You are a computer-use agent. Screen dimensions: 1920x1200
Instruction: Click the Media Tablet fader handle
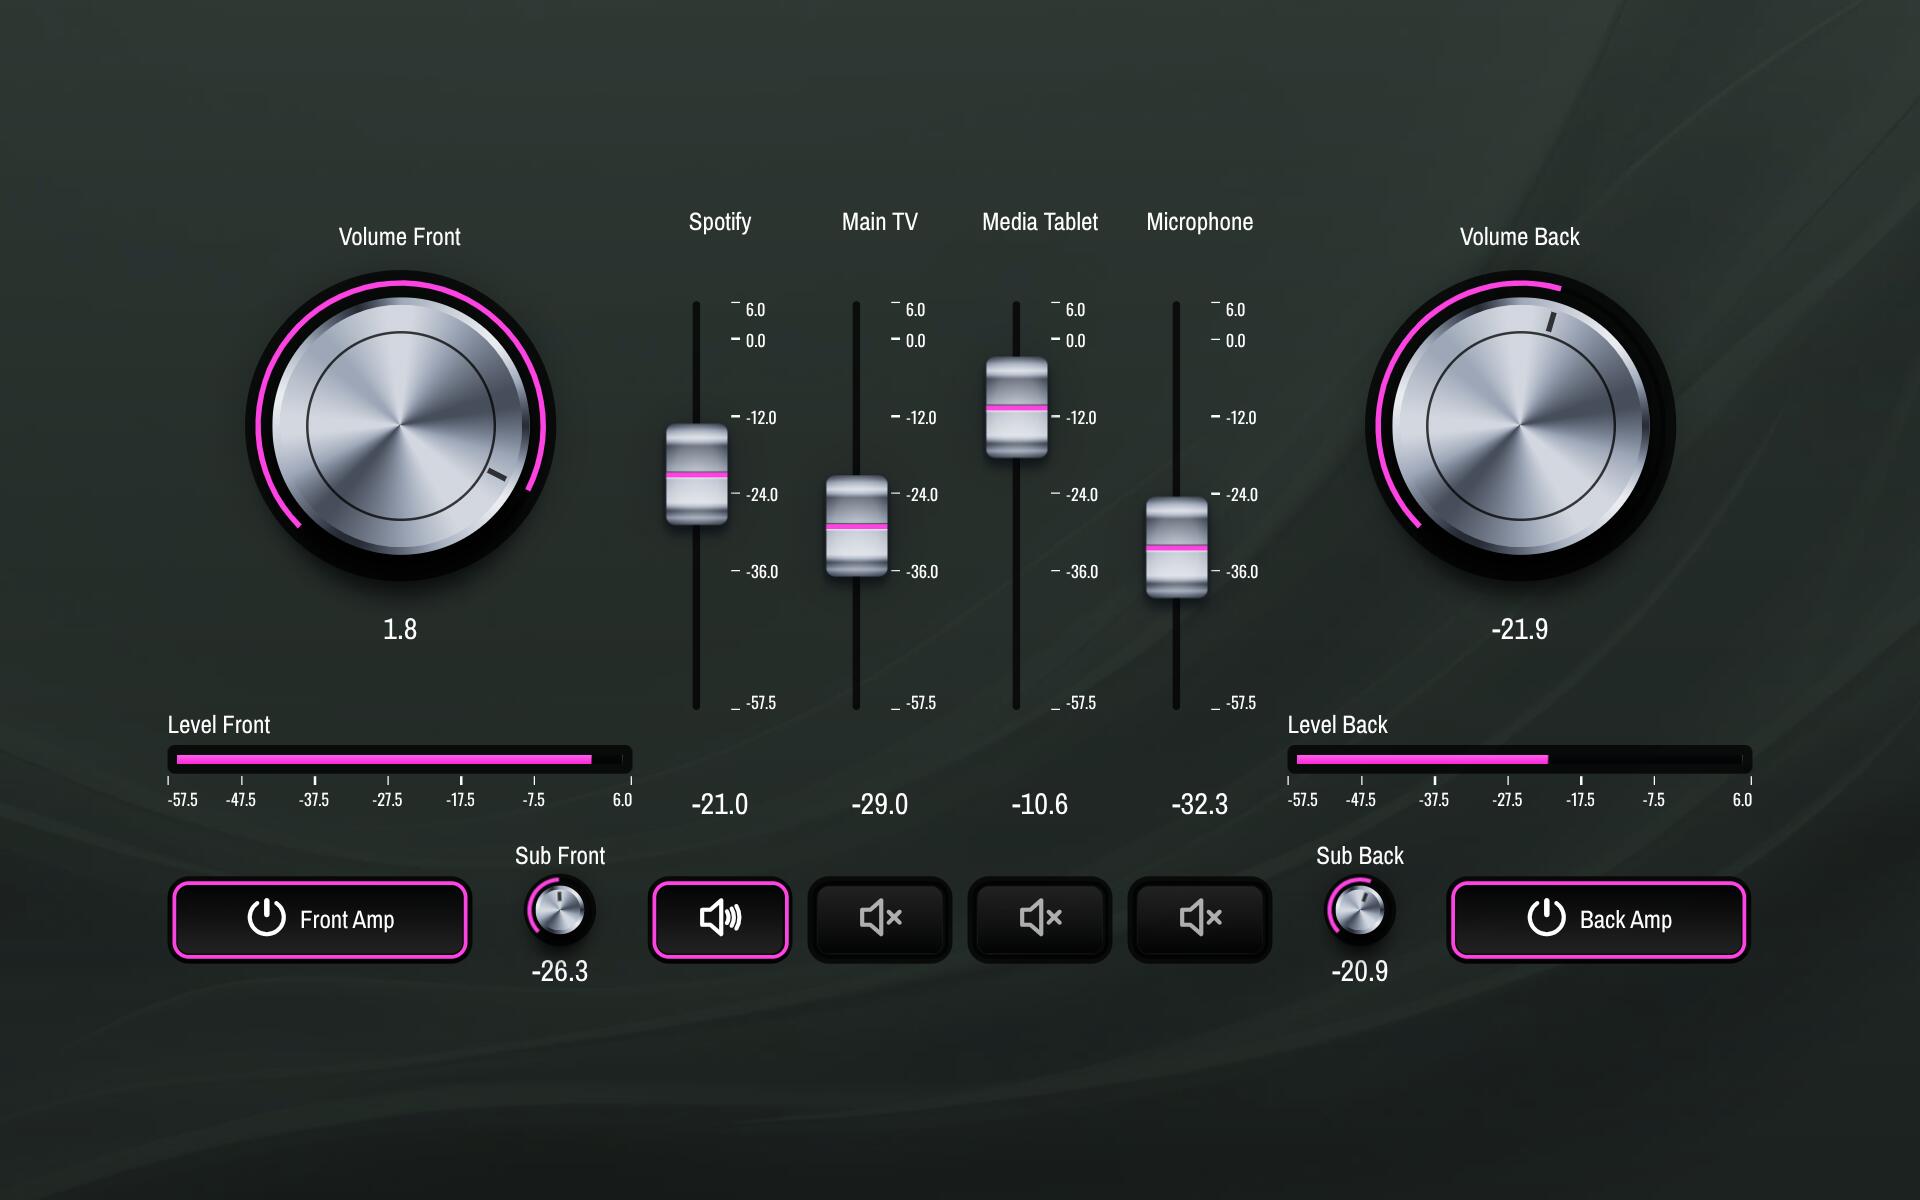click(1017, 408)
